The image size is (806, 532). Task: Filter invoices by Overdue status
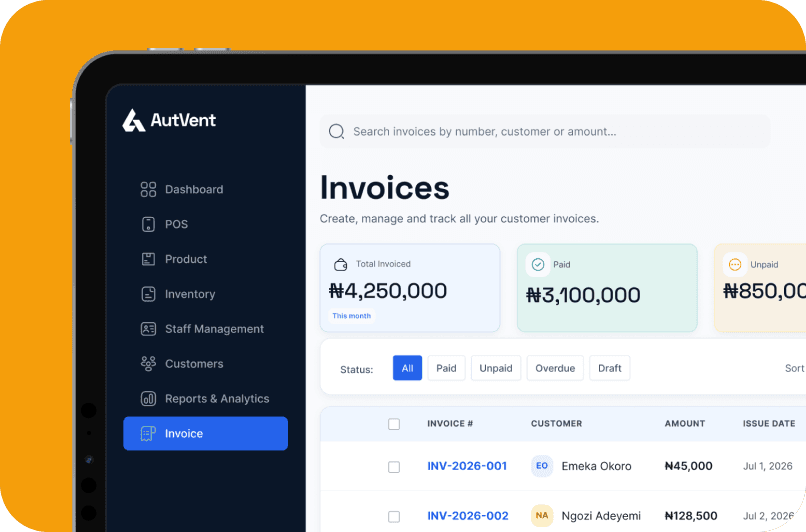555,368
